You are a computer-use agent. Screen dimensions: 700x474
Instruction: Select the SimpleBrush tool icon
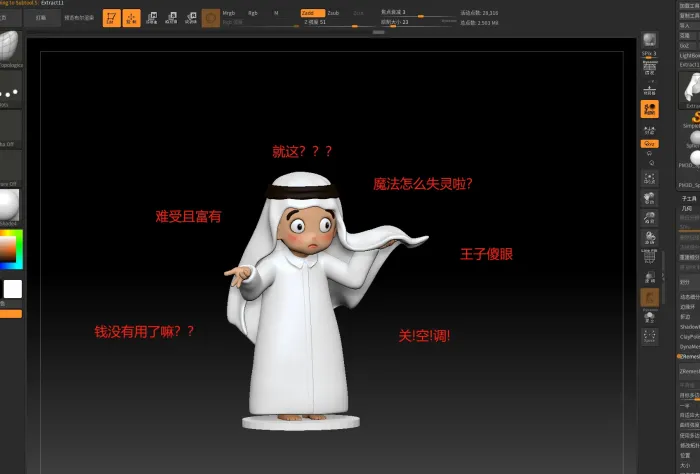695,119
